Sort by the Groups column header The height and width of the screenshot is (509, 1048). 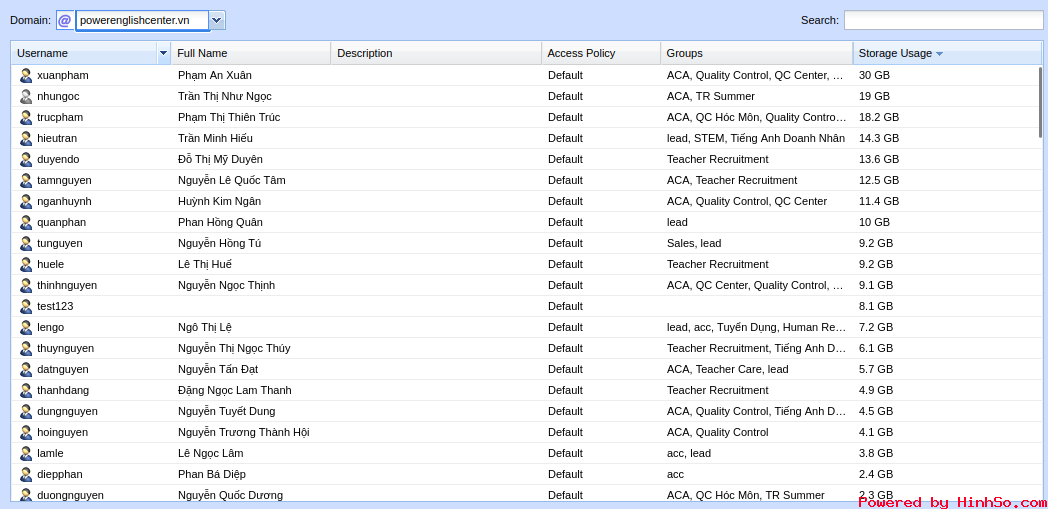757,53
